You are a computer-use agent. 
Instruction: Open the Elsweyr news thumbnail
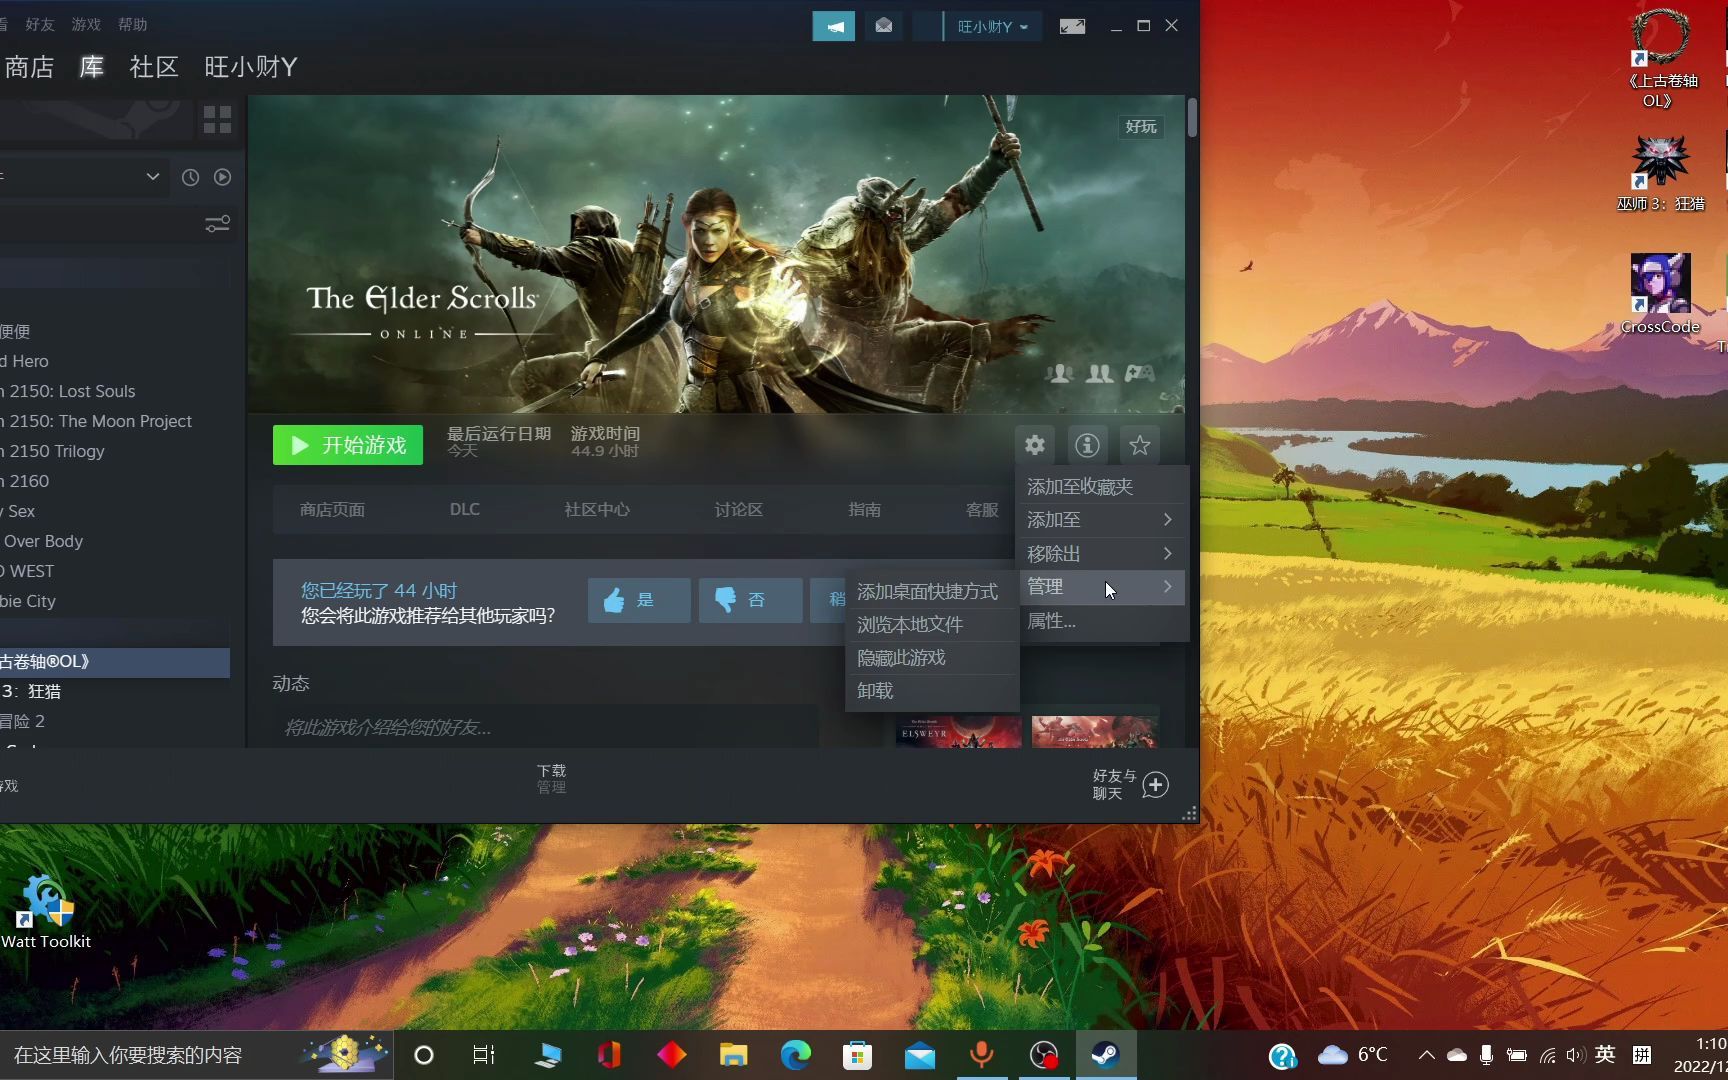click(958, 732)
